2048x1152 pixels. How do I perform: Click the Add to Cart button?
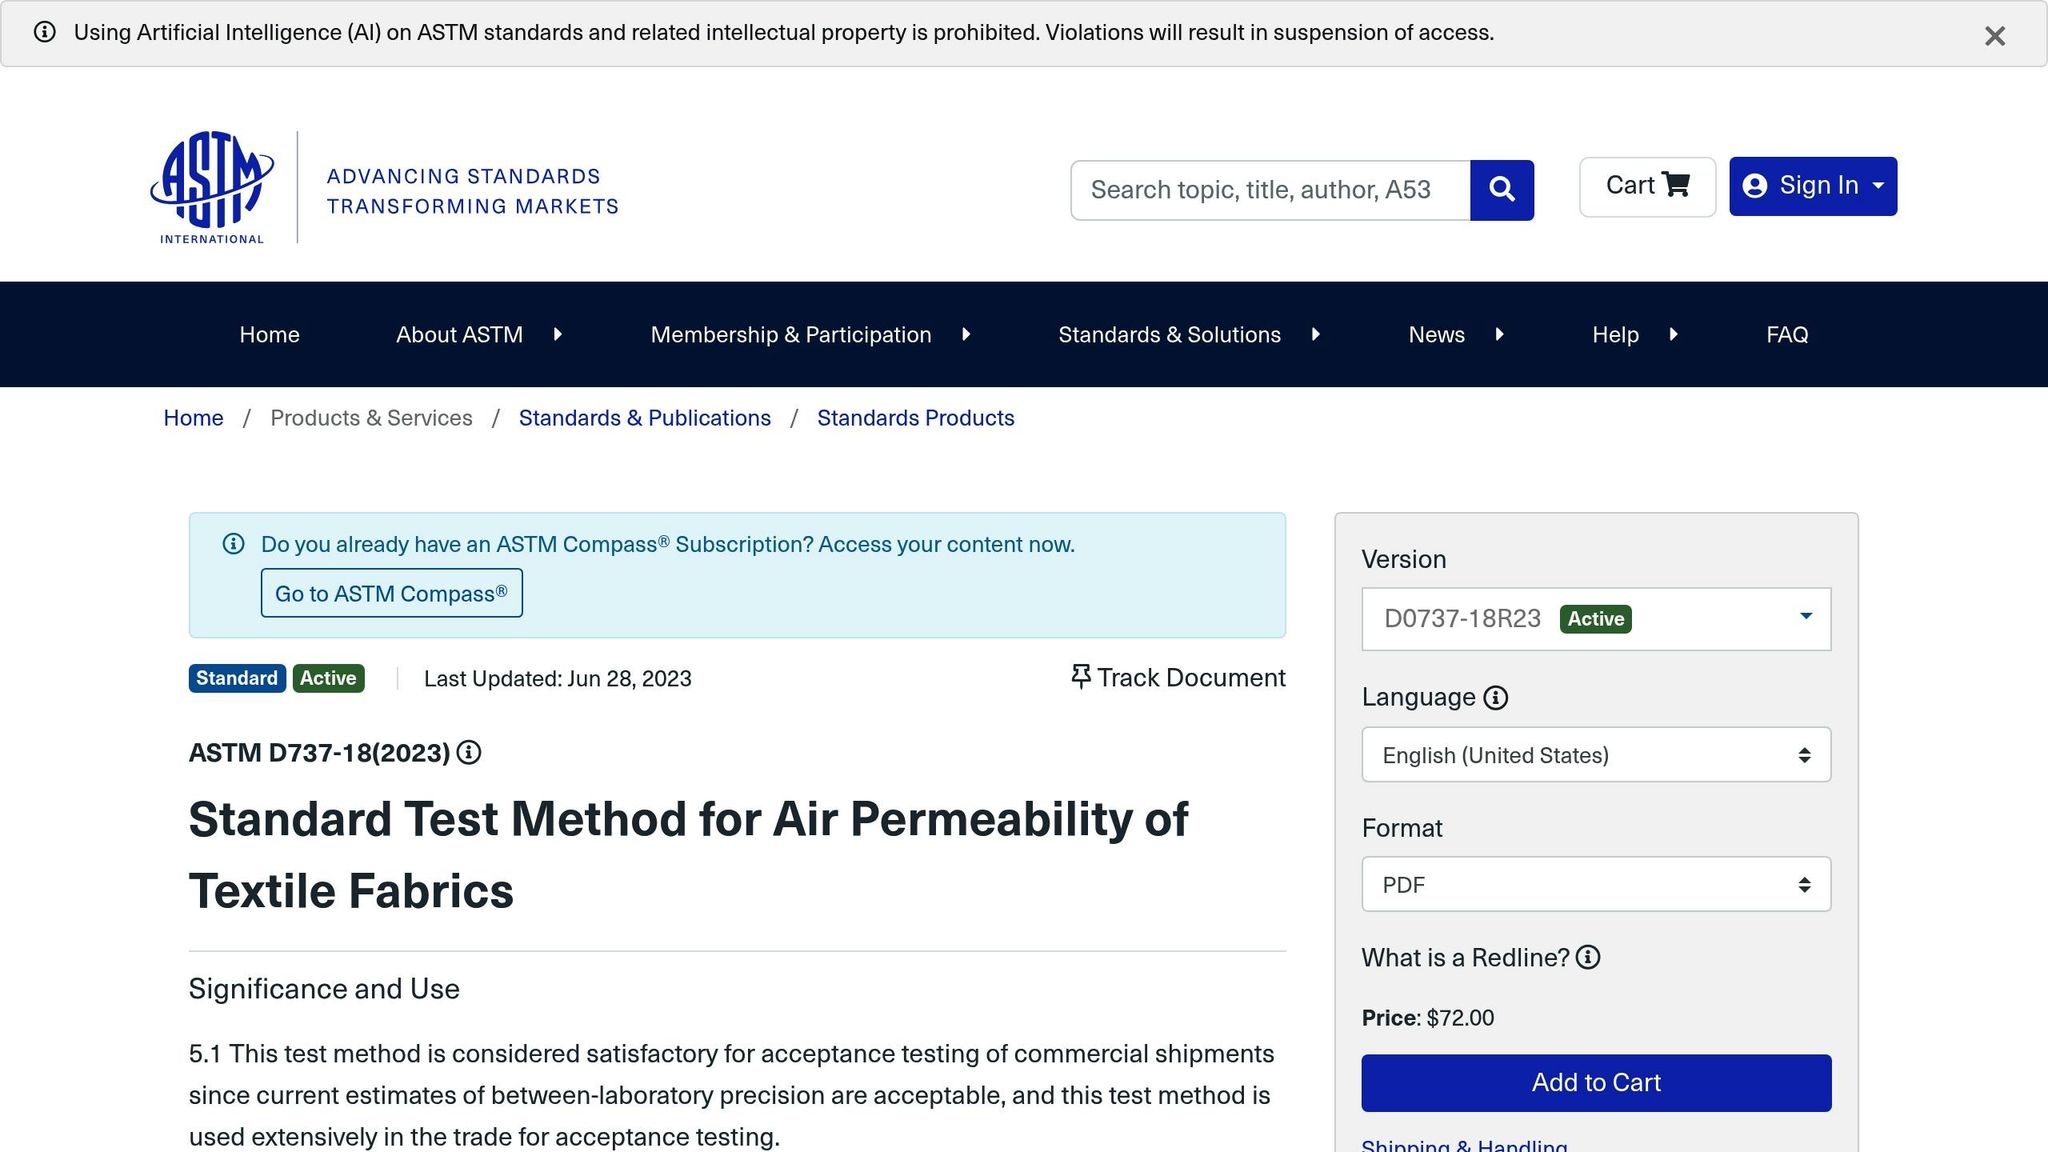tap(1595, 1083)
